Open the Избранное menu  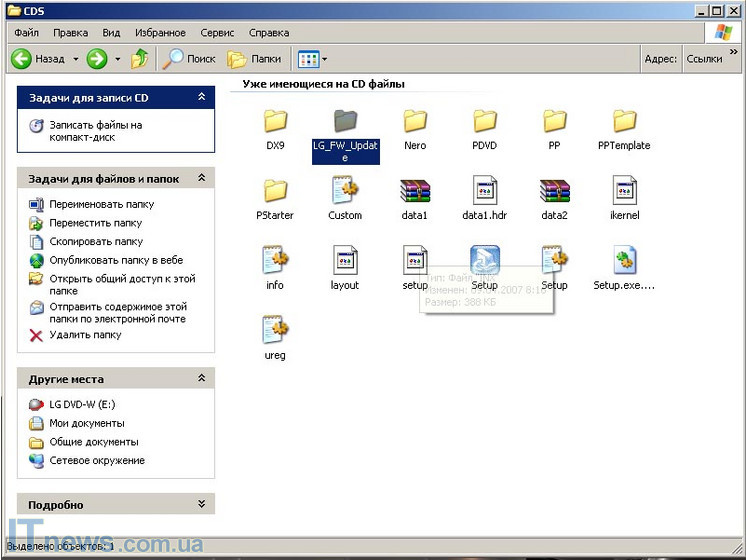coord(160,33)
